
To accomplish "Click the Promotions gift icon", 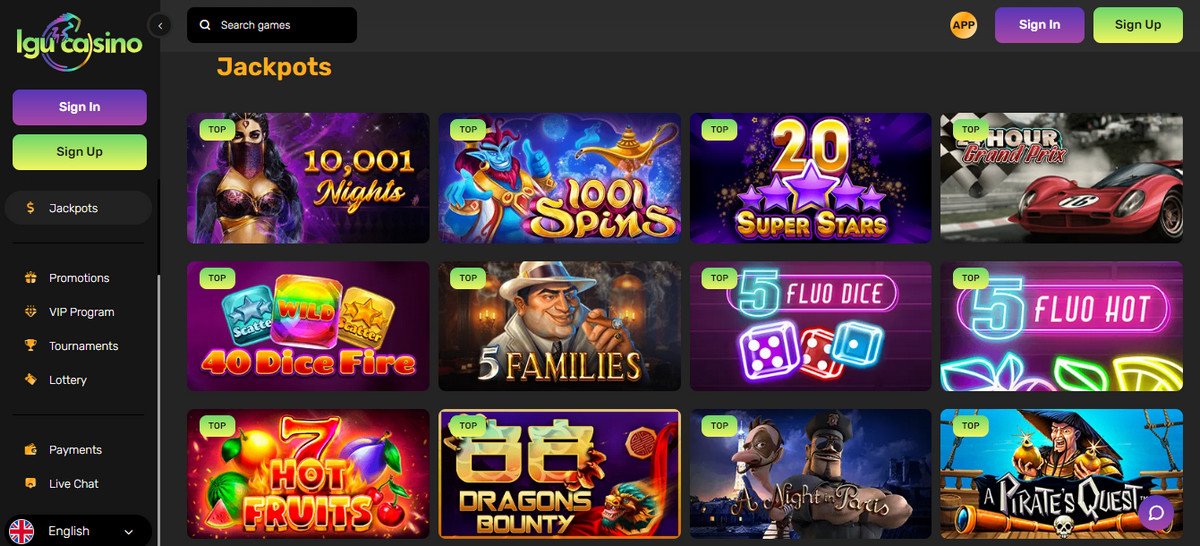I will point(30,278).
